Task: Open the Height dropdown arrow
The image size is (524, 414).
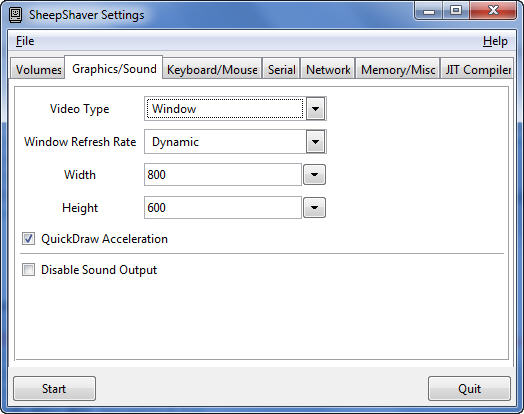Action: point(314,208)
